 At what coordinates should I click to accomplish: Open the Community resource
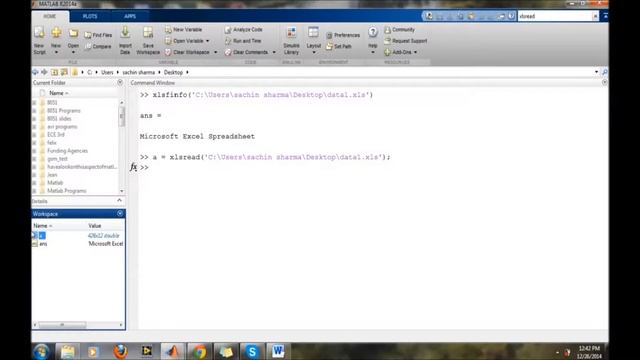click(x=400, y=30)
